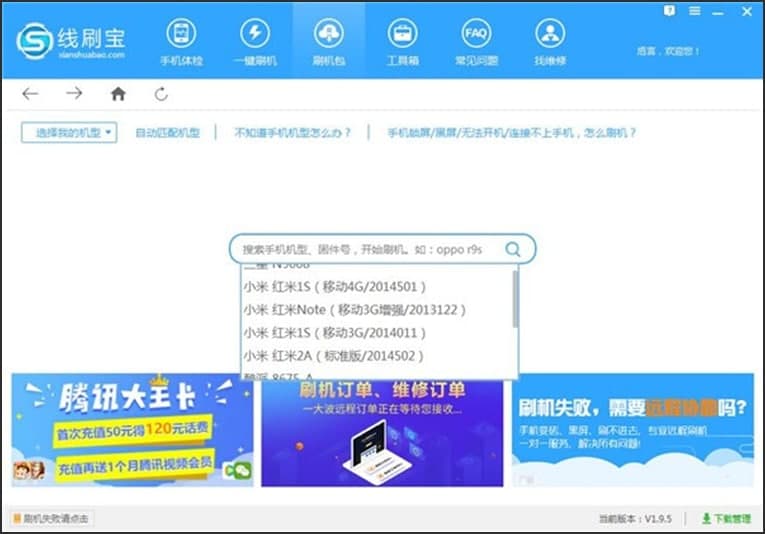Open the 工具箱 toolbox tab
This screenshot has height=534, width=765.
coord(403,42)
